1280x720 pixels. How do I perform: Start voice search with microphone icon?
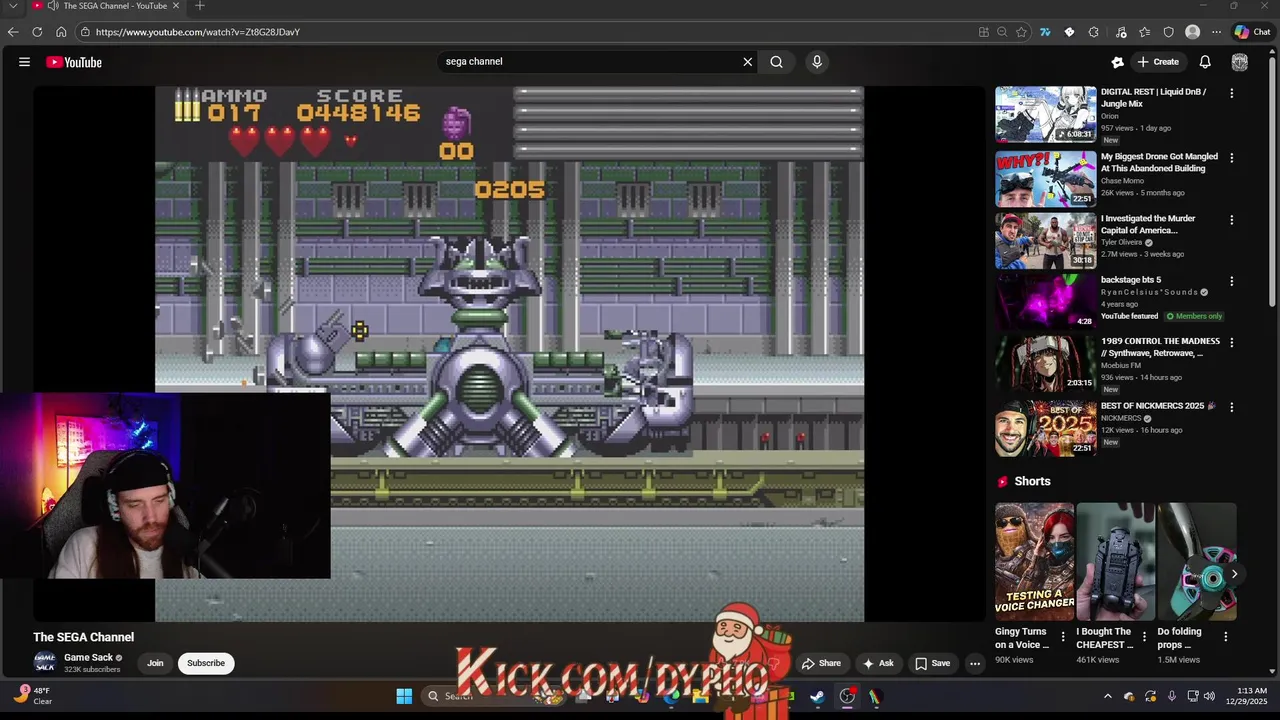[x=817, y=62]
